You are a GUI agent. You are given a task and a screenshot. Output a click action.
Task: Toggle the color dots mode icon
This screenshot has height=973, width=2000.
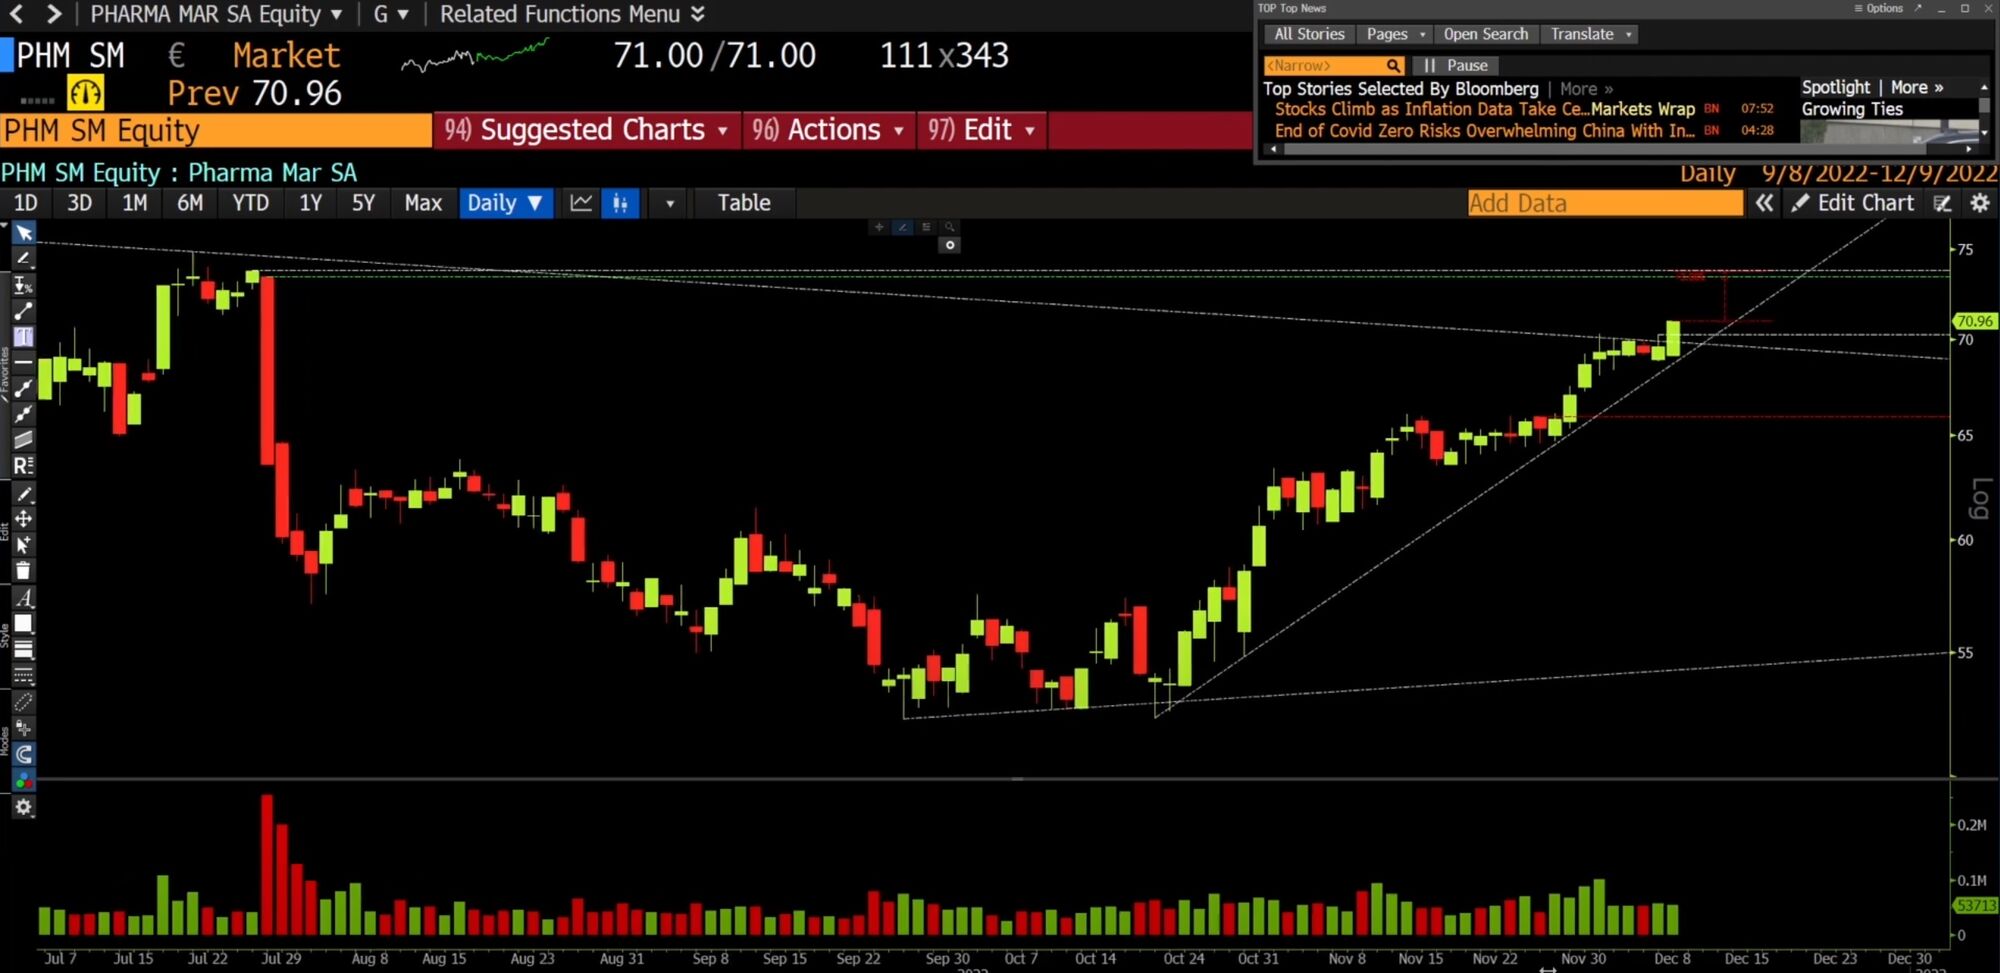click(23, 780)
